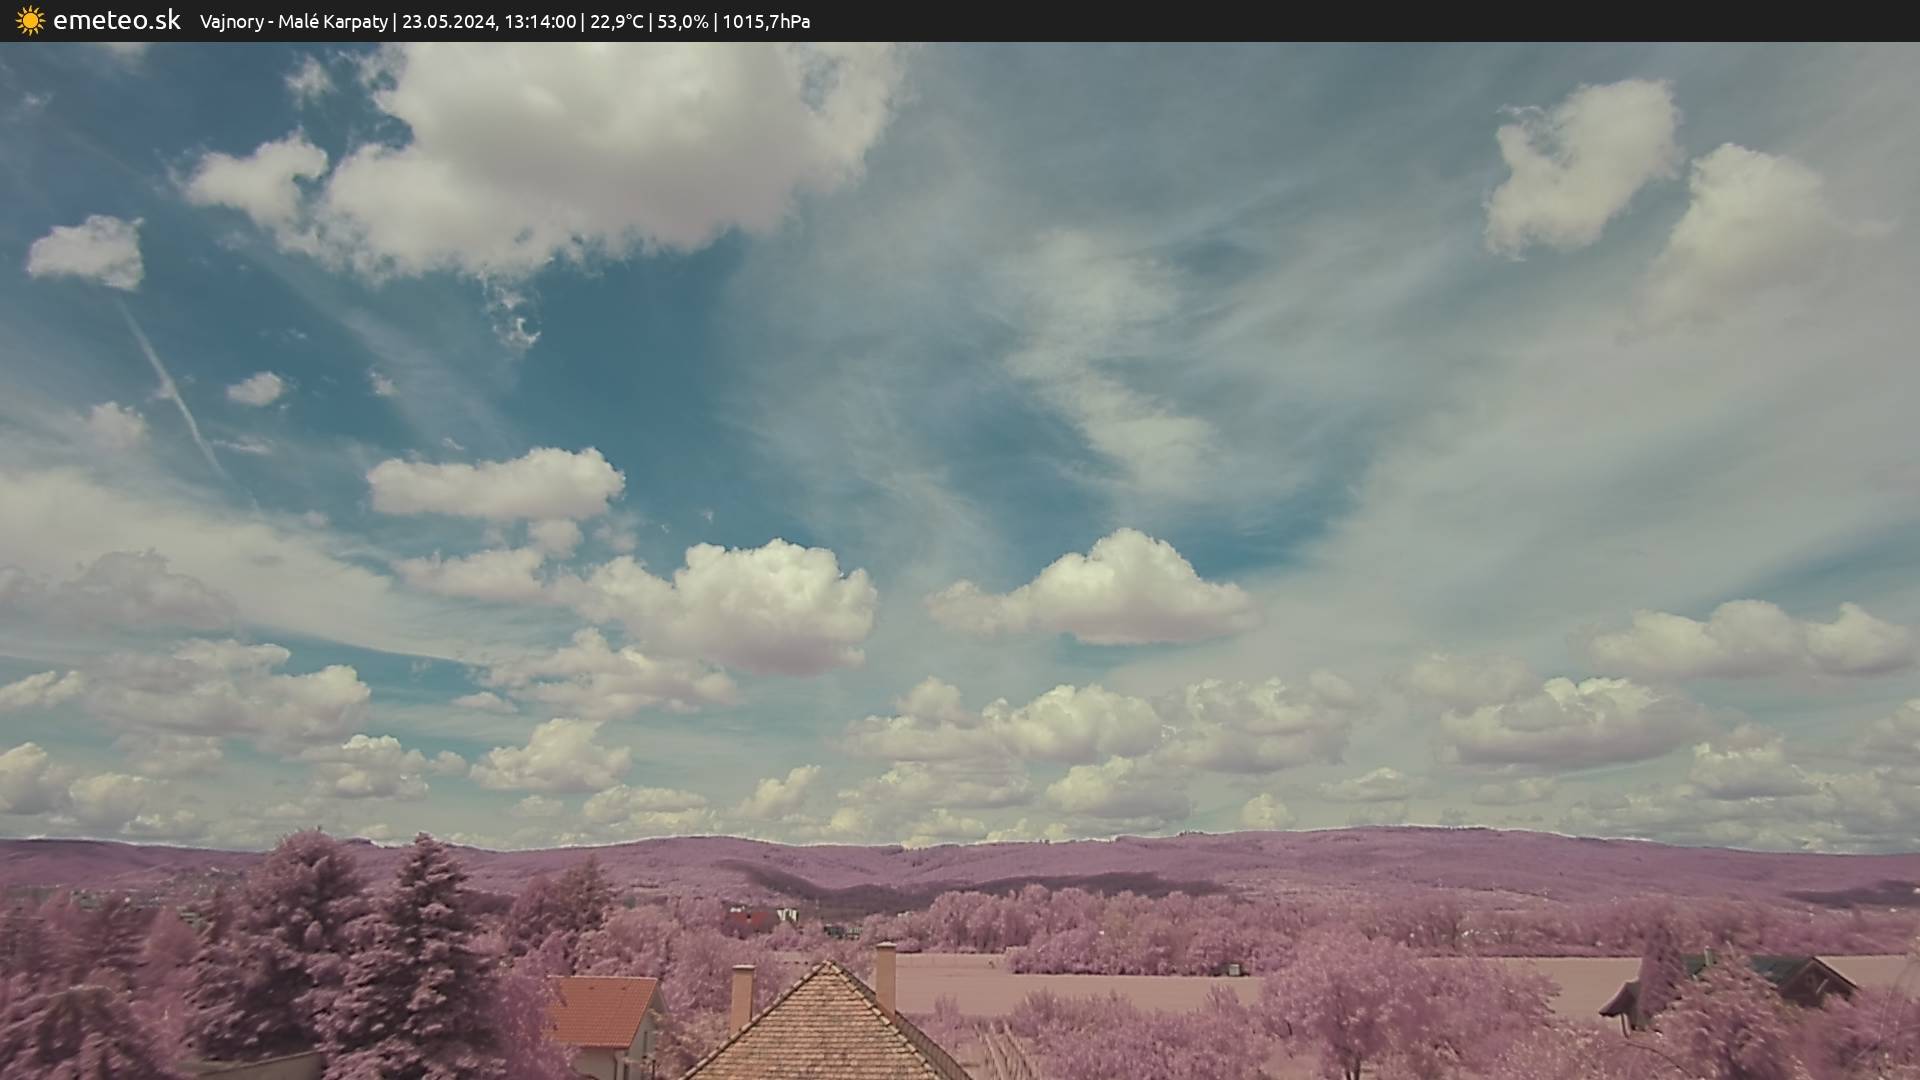
Task: Click the left chimney on the tiled roof
Action: coord(741,995)
